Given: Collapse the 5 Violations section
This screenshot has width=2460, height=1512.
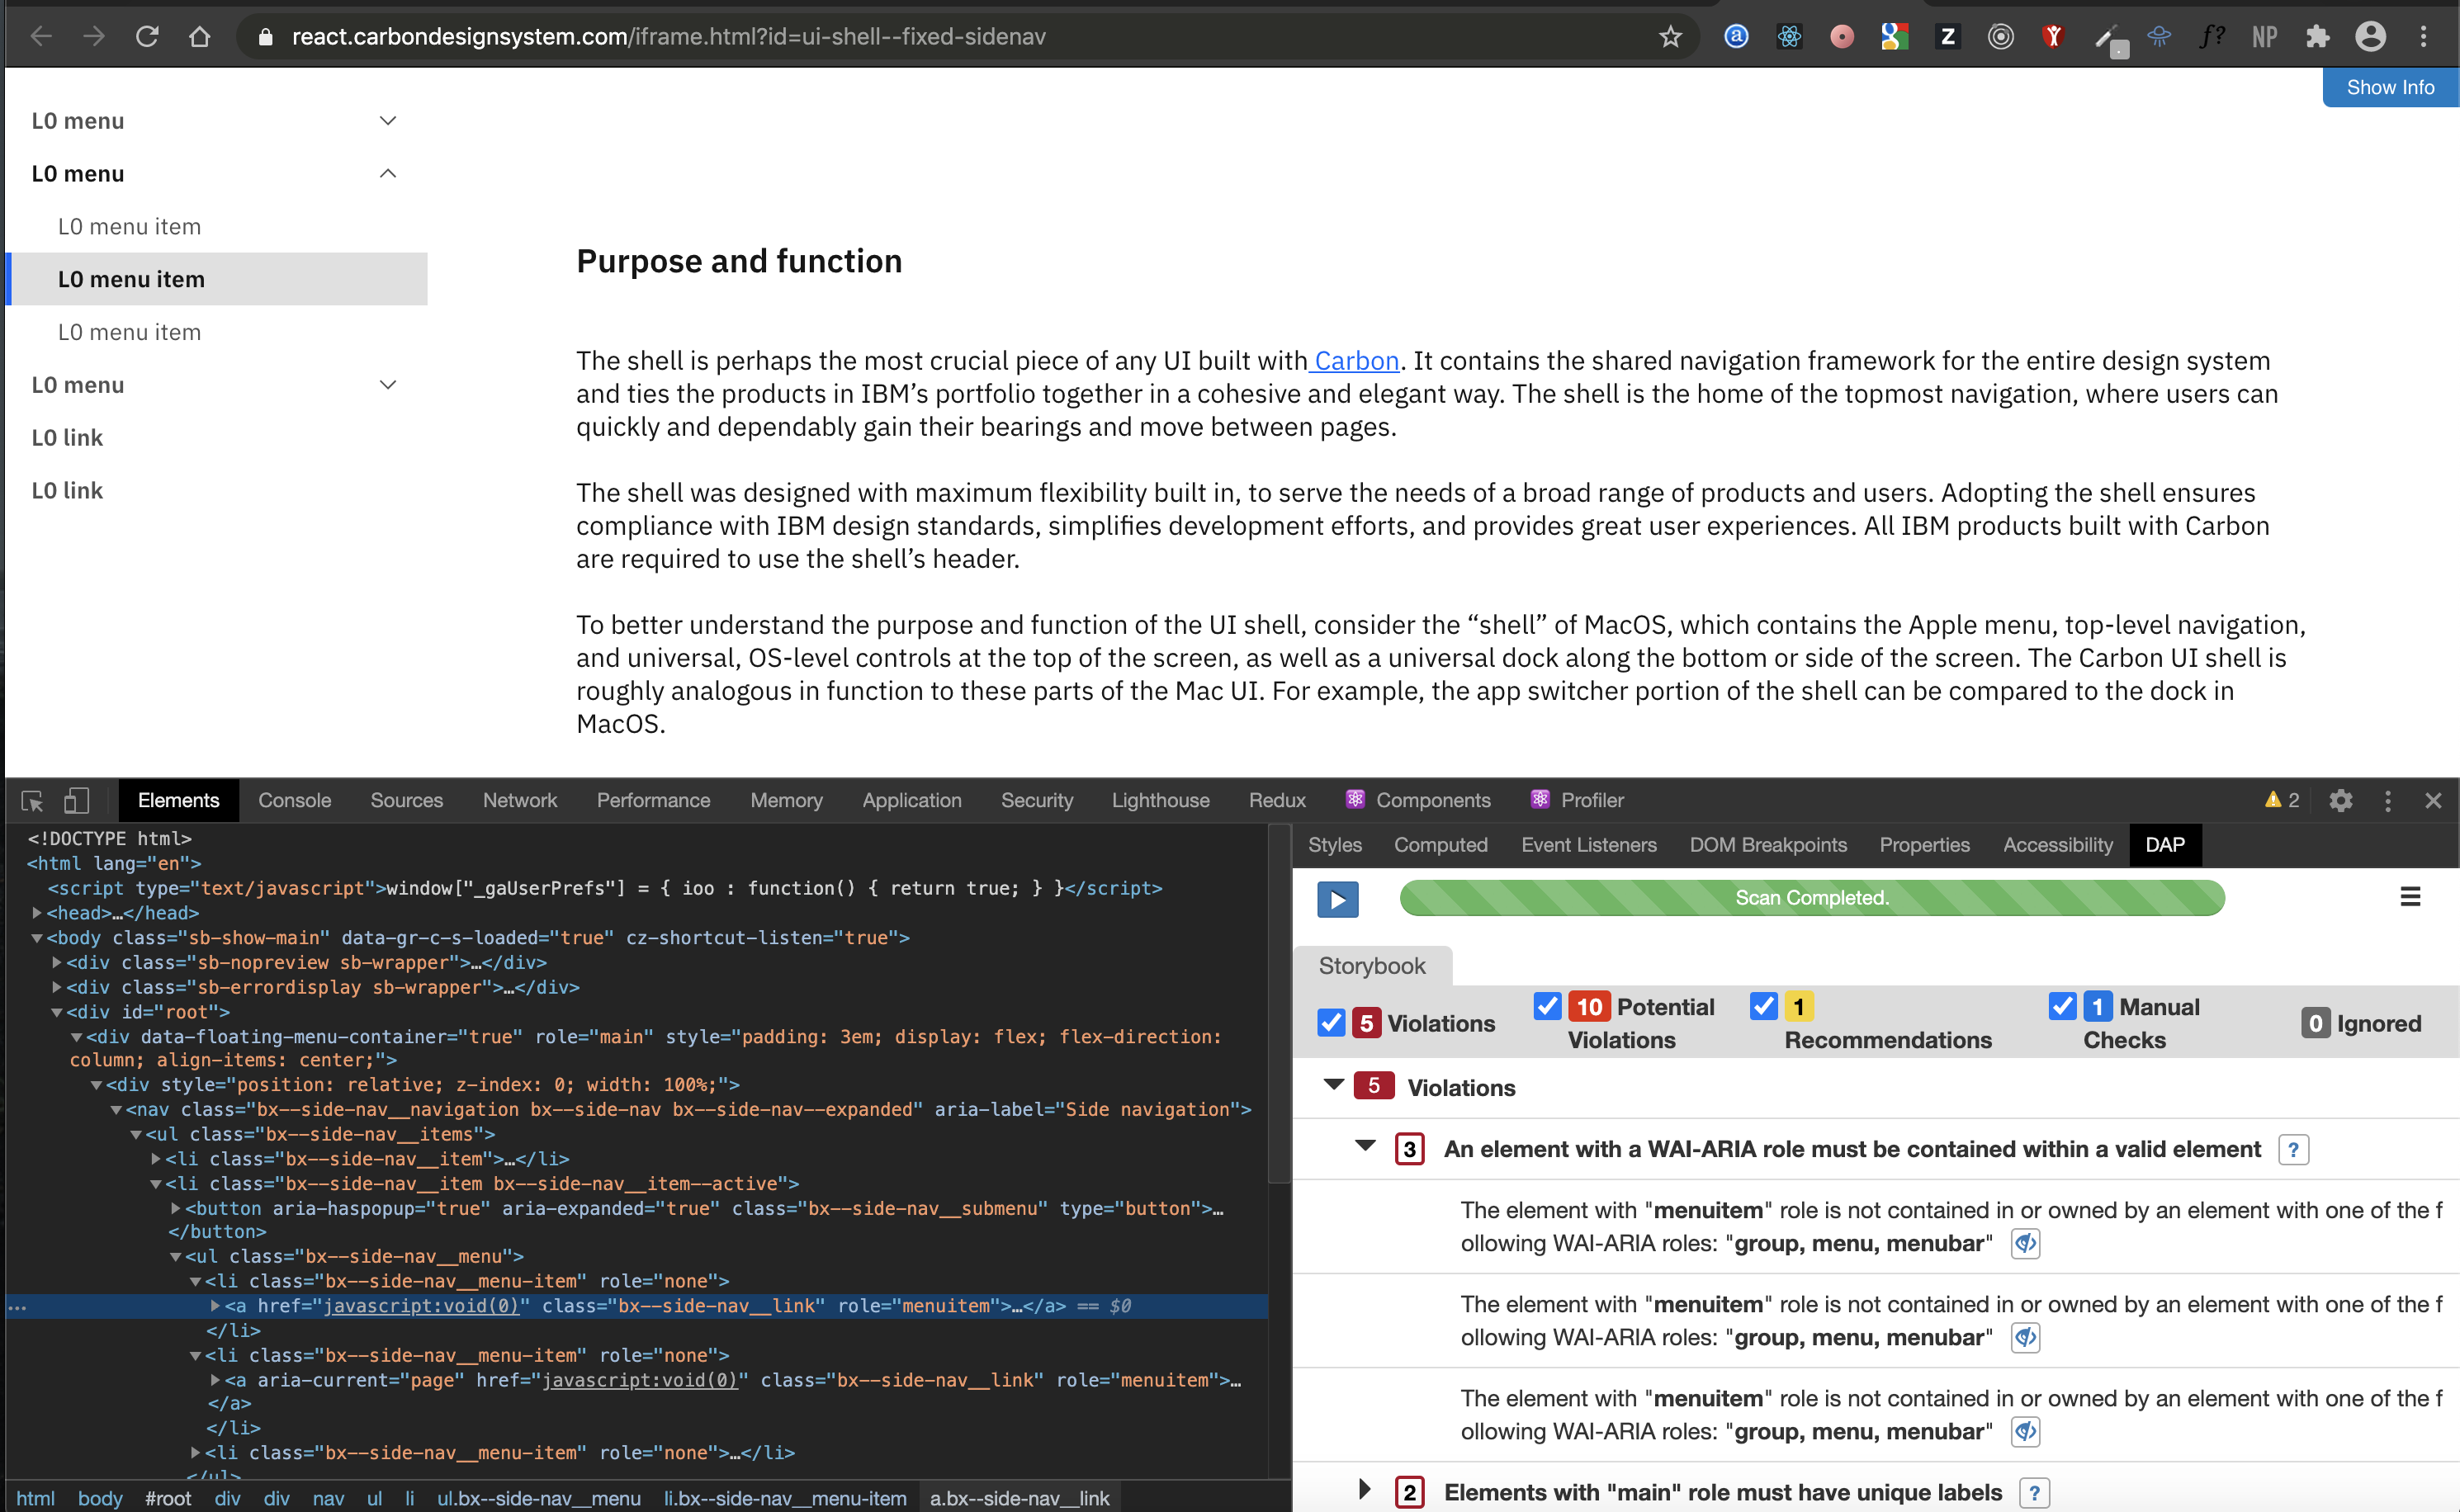Looking at the screenshot, I should [x=1333, y=1086].
